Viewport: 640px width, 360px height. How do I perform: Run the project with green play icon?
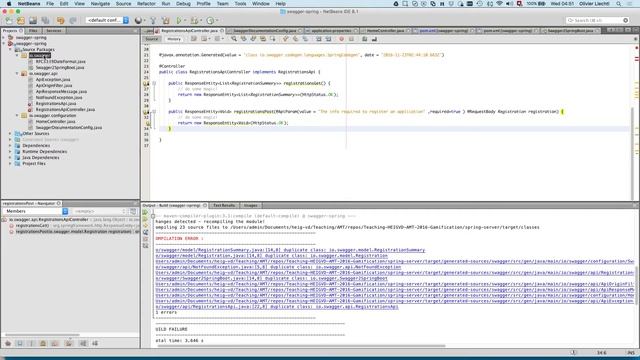(x=179, y=20)
